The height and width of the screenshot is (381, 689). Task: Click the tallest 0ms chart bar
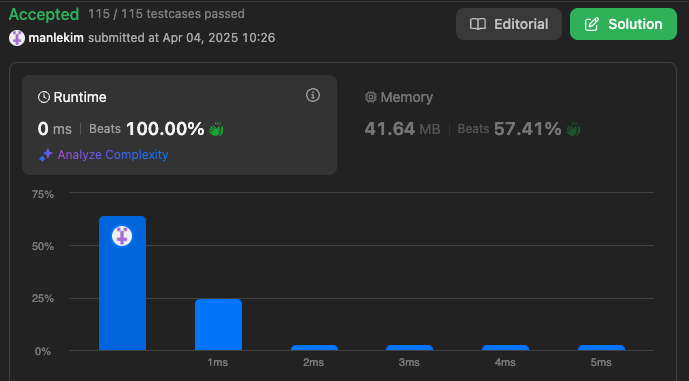pyautogui.click(x=123, y=283)
